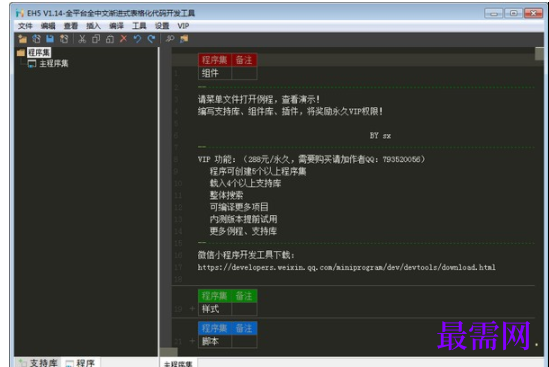Viewport: 549px width, 367px height.
Task: Click the line 更多例程、支持库
Action: pyautogui.click(x=243, y=231)
